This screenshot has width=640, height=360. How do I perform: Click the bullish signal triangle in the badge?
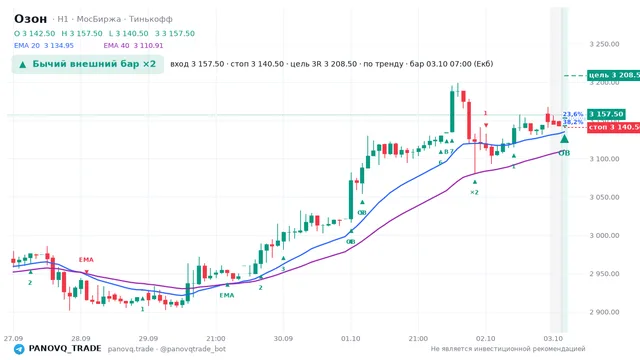[23, 64]
